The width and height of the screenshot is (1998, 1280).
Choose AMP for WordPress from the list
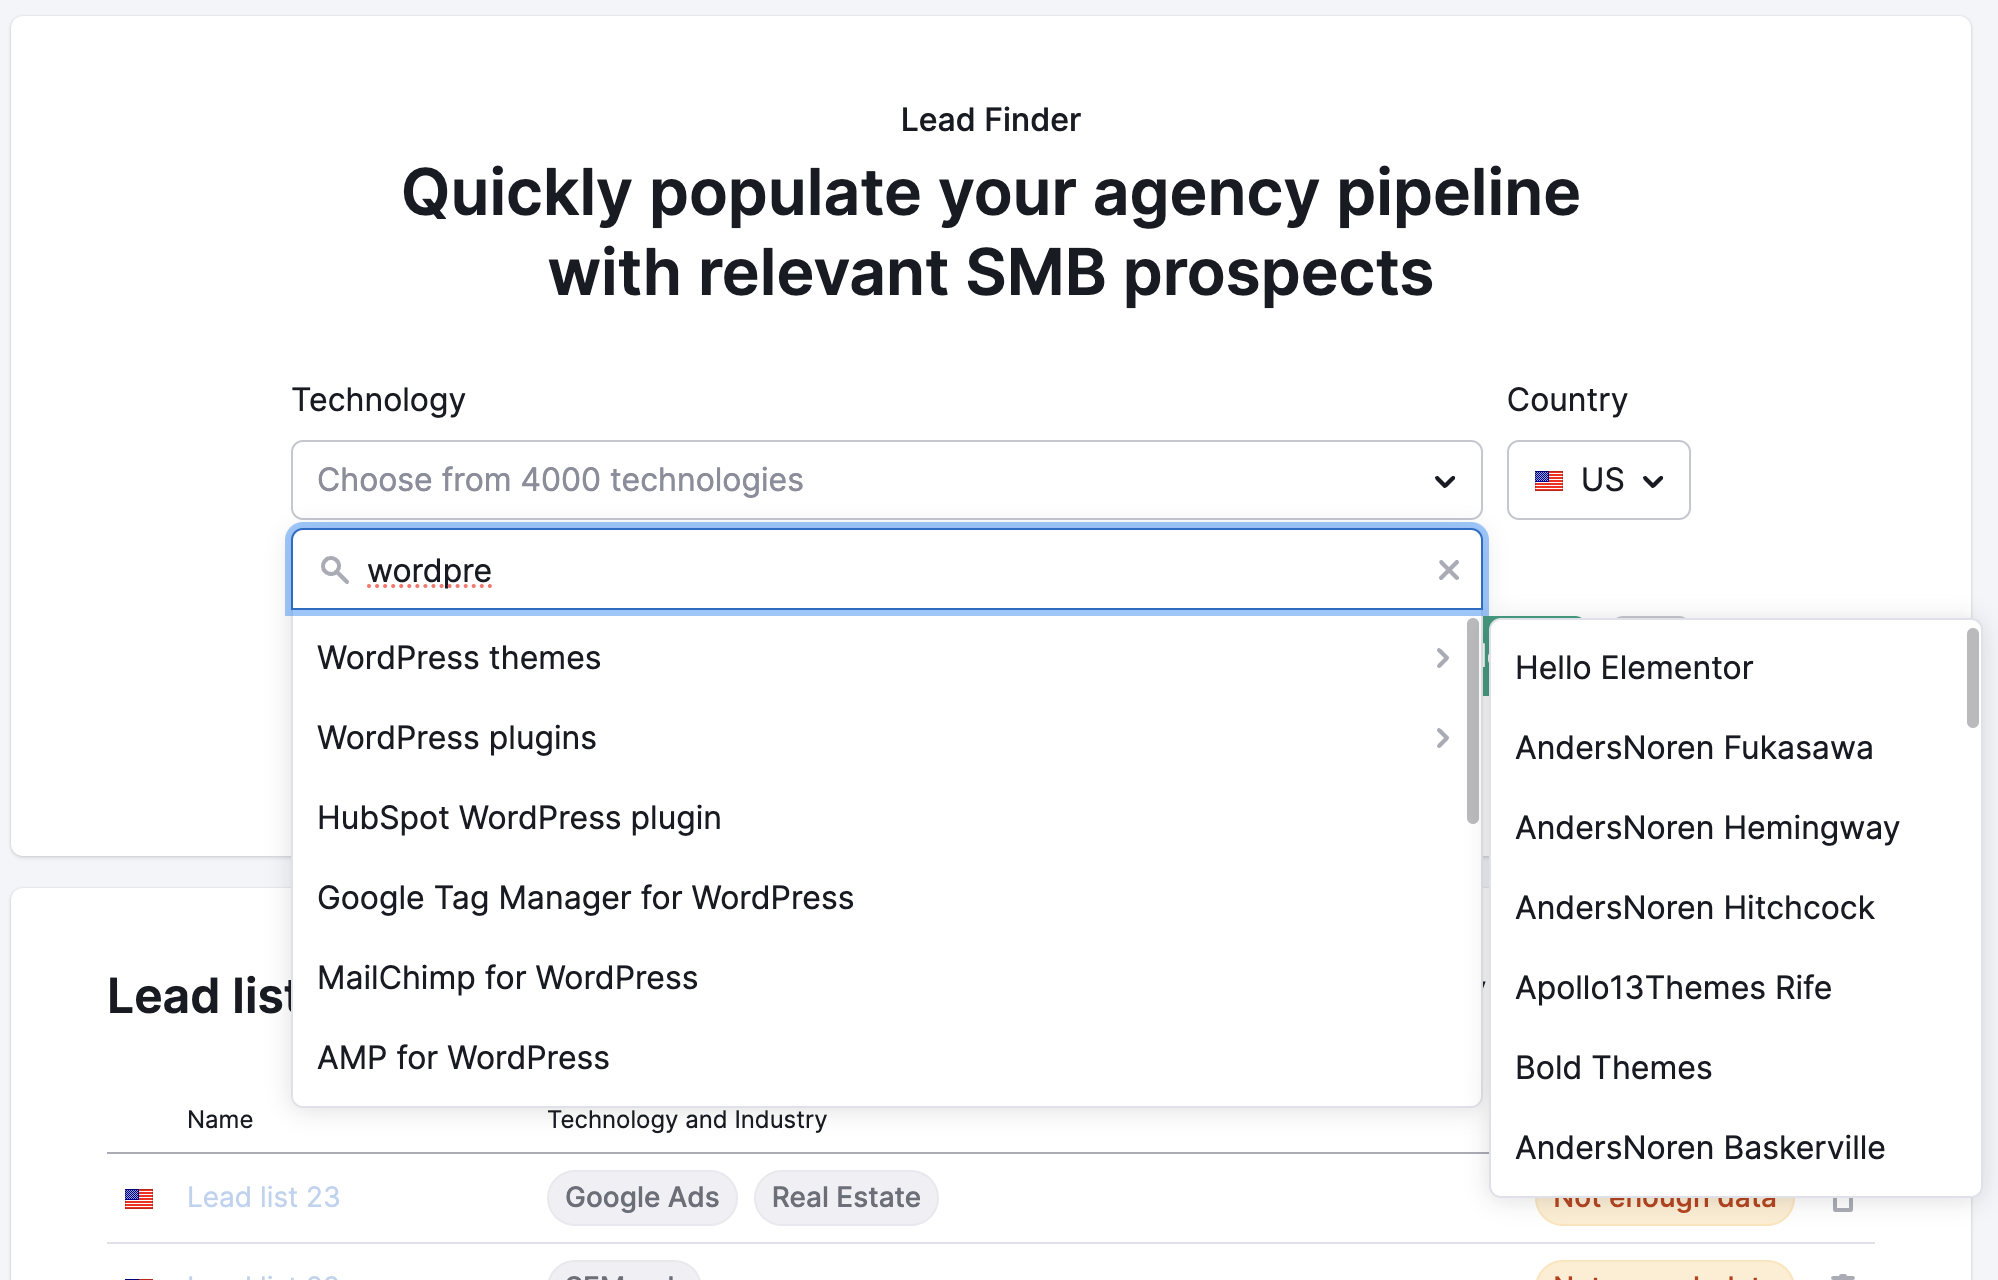463,1057
